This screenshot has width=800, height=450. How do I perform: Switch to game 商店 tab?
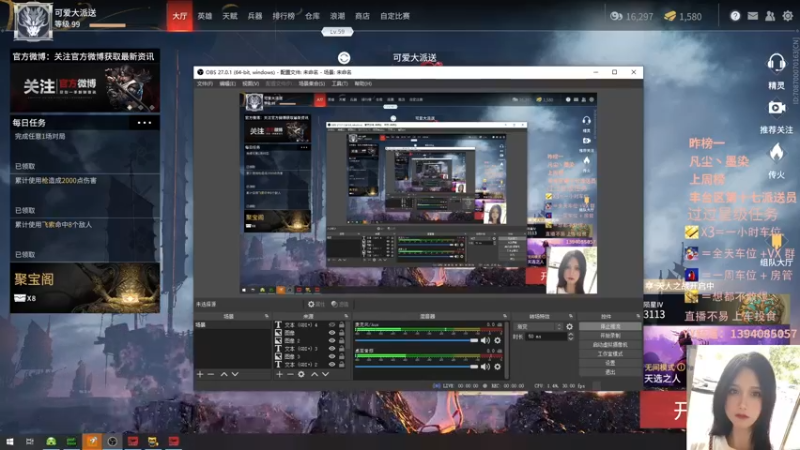pos(362,16)
